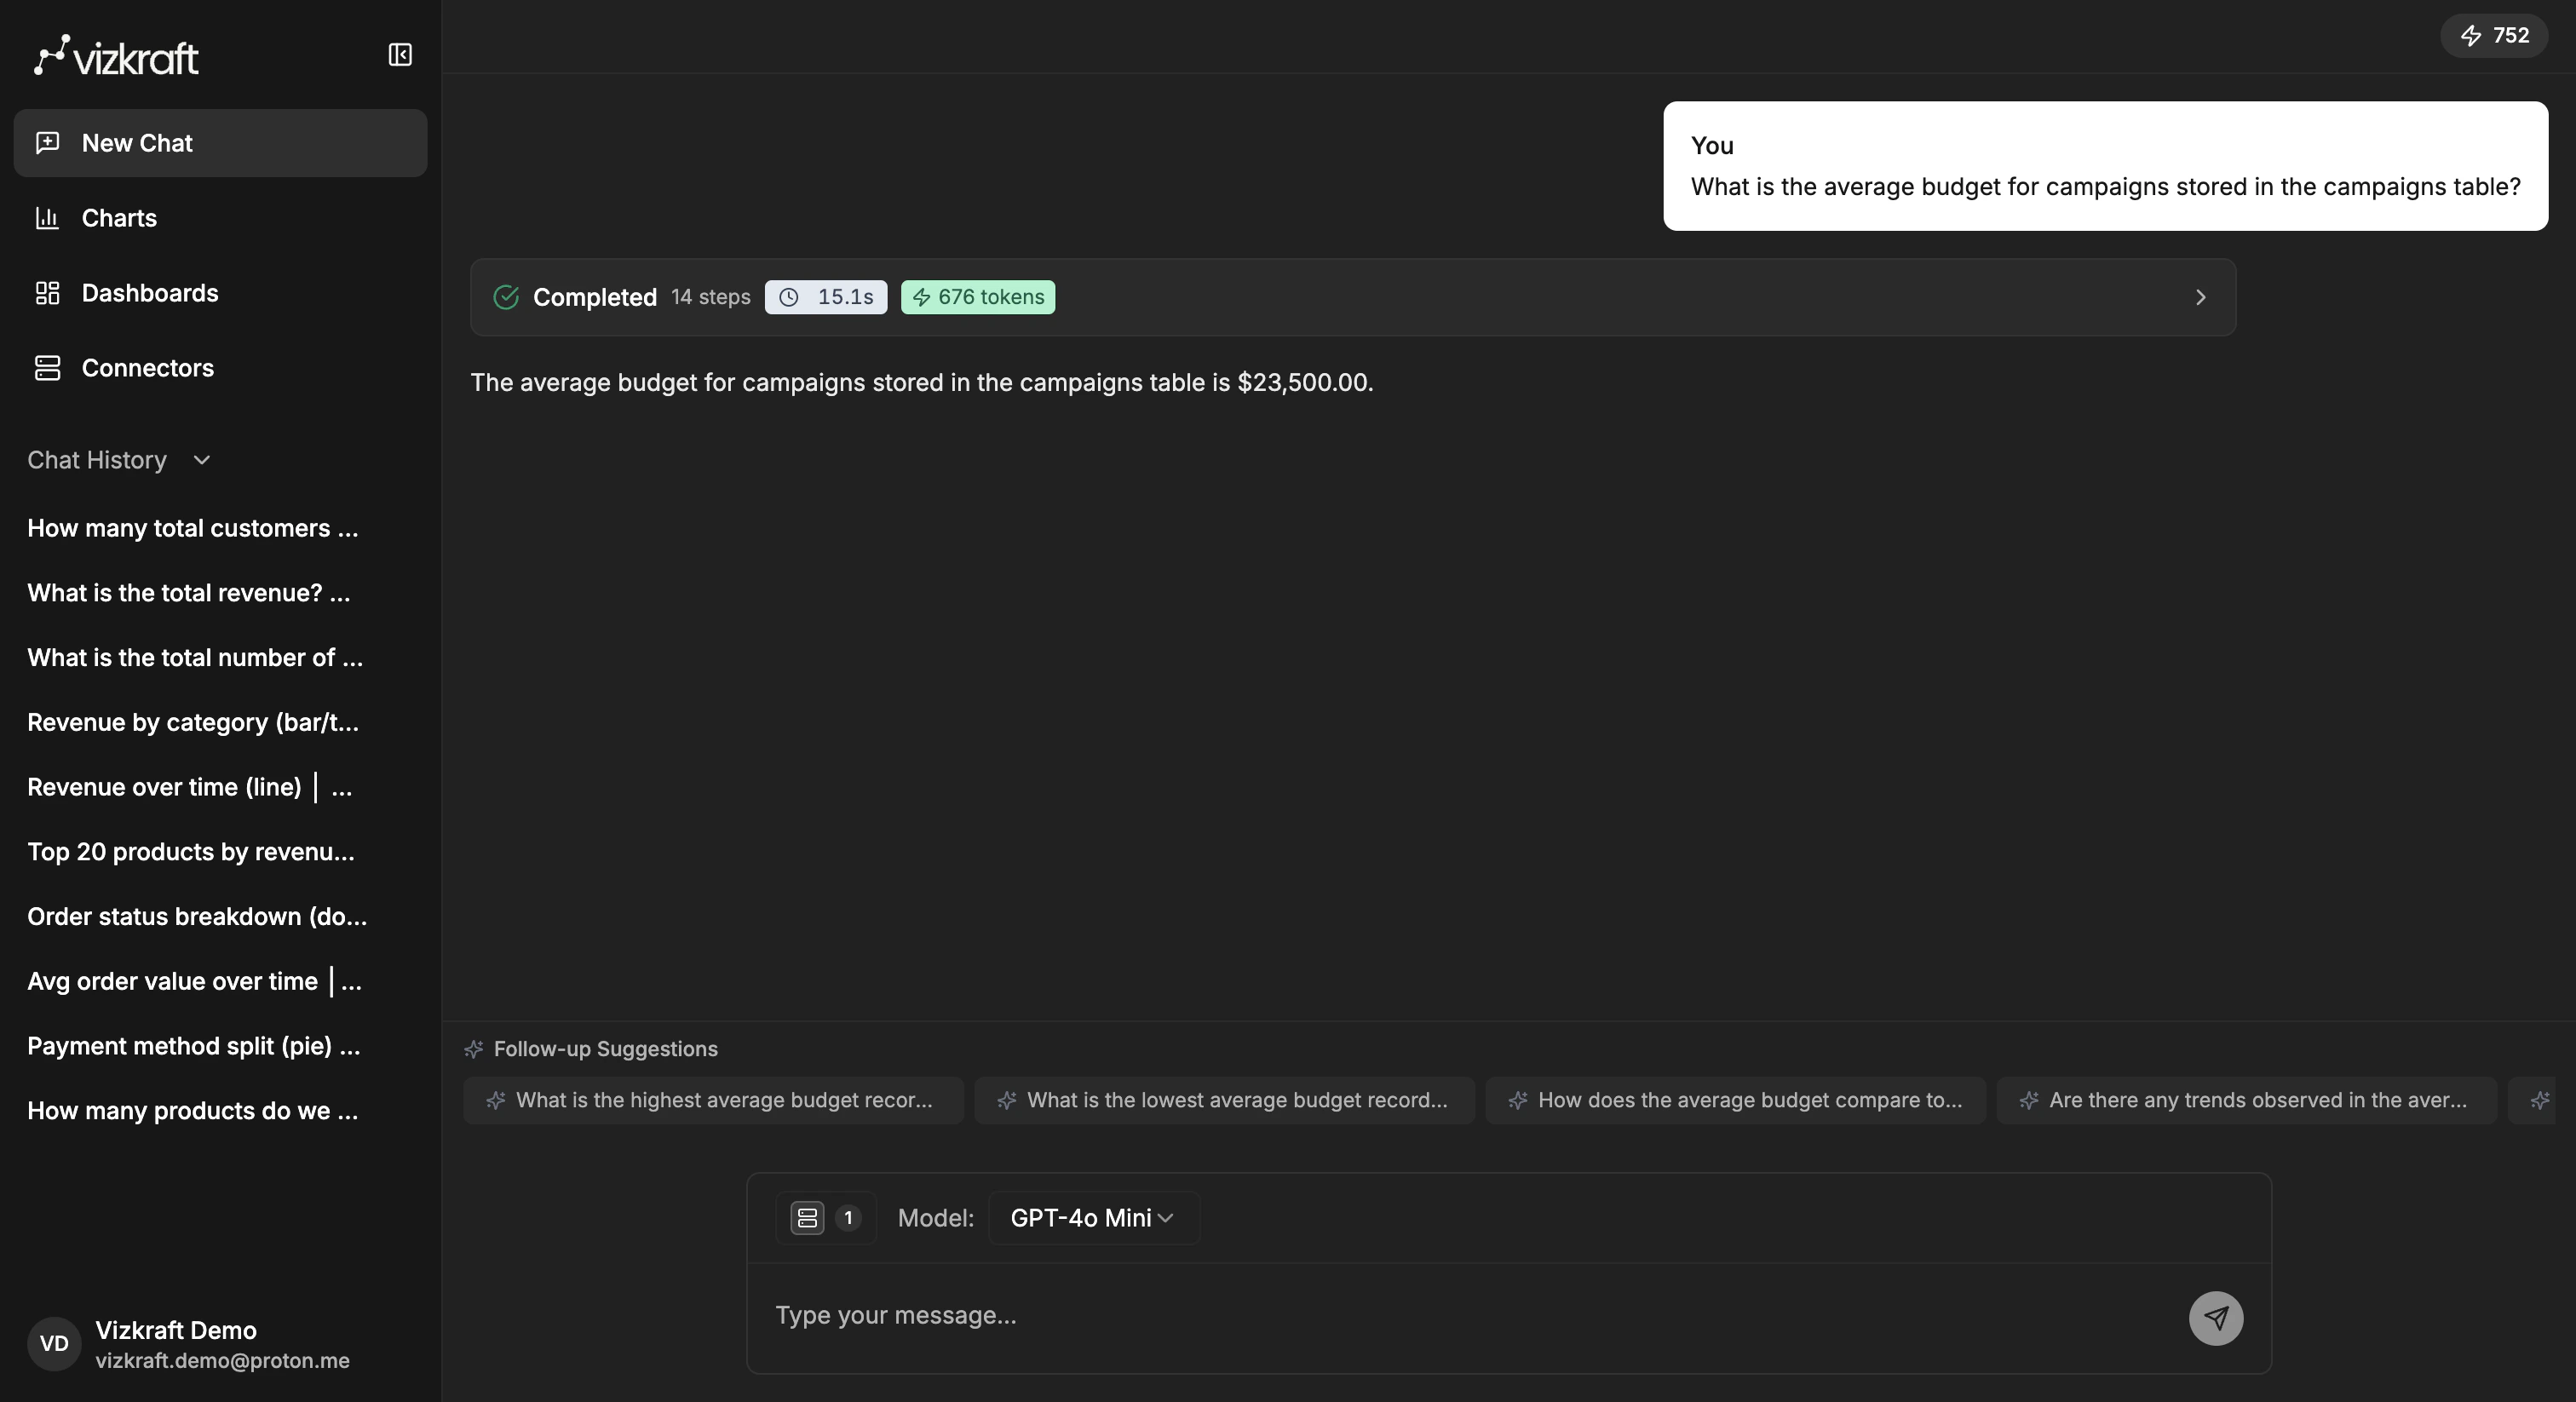Viewport: 2576px width, 1402px height.
Task: Click the 15.1s duration badge
Action: [825, 297]
